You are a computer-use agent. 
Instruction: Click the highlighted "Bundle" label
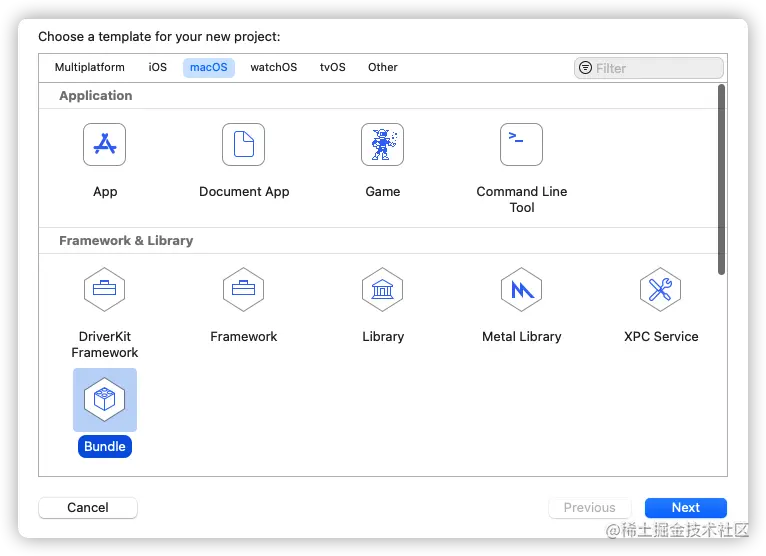[x=105, y=447]
